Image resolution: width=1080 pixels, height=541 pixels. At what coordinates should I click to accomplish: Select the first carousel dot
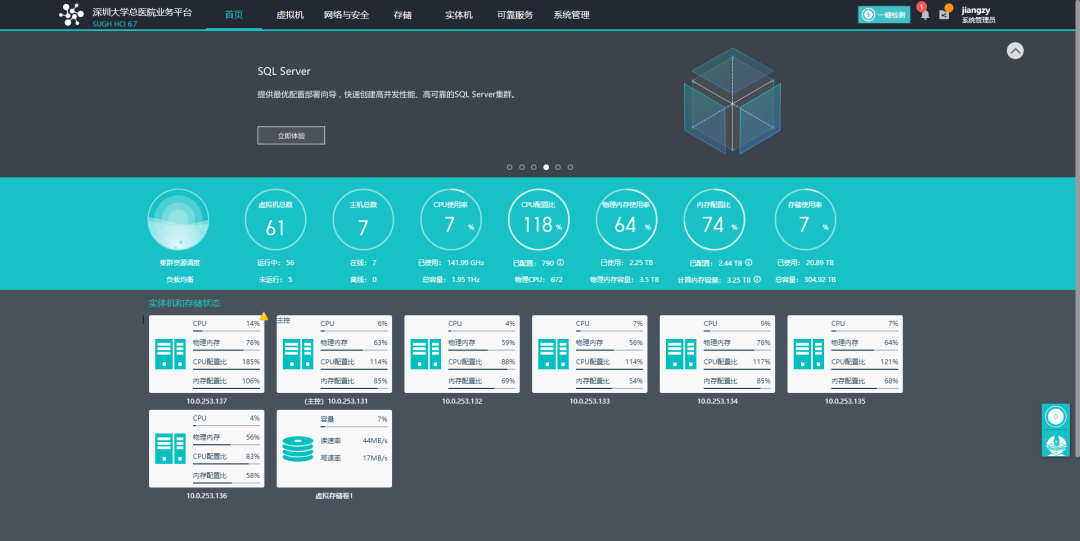(510, 167)
